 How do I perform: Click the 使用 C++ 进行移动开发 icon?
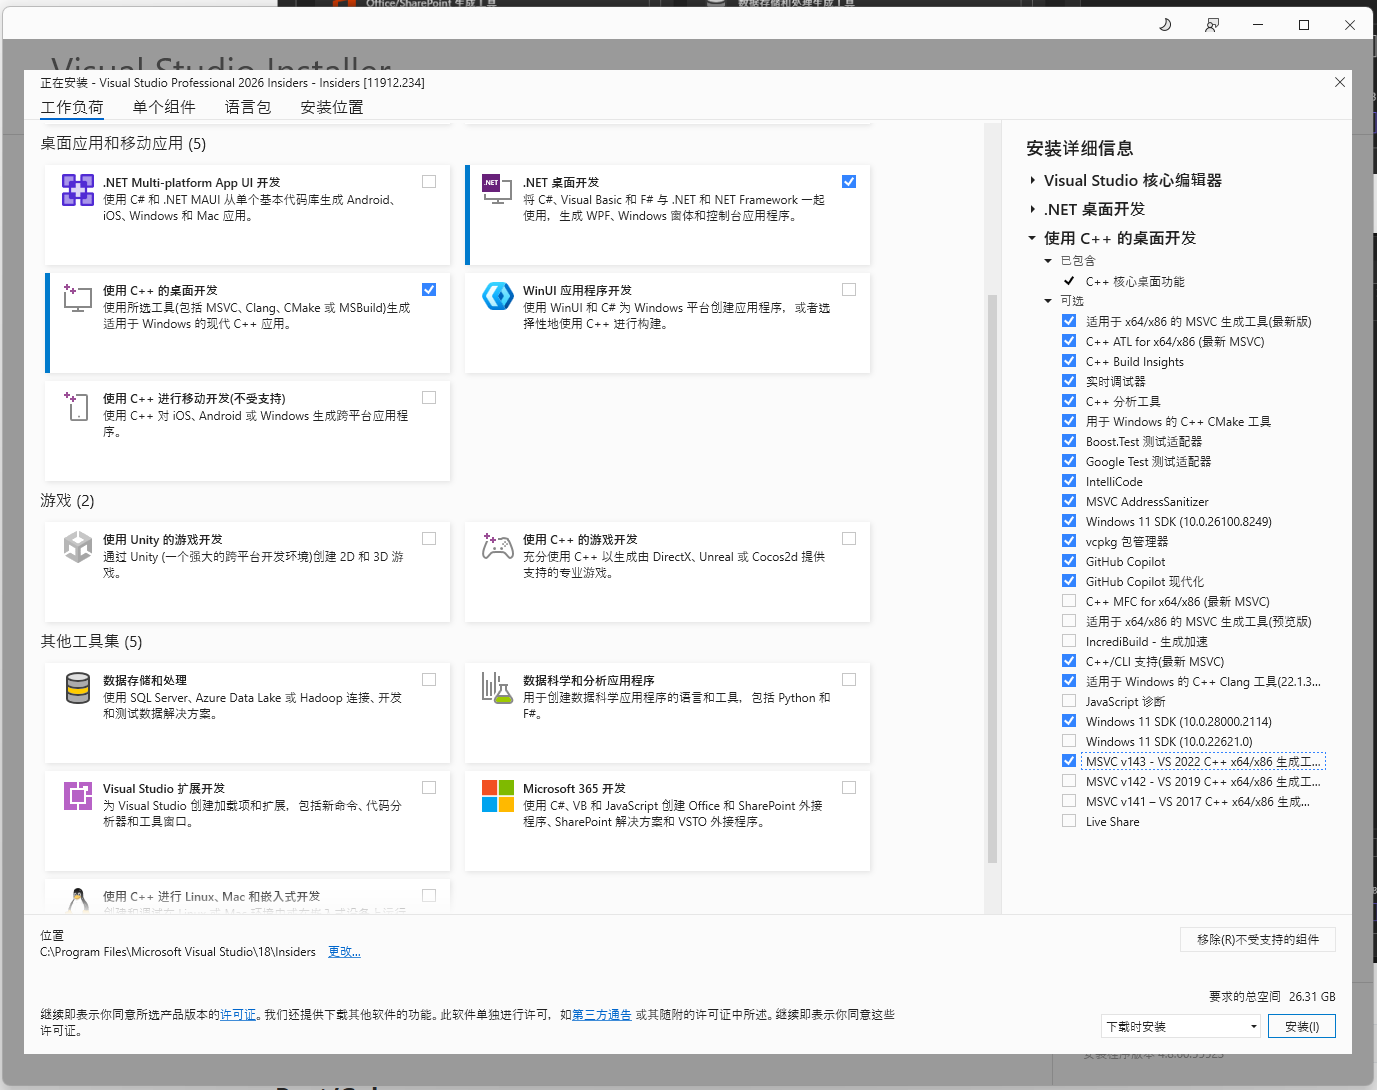[78, 405]
